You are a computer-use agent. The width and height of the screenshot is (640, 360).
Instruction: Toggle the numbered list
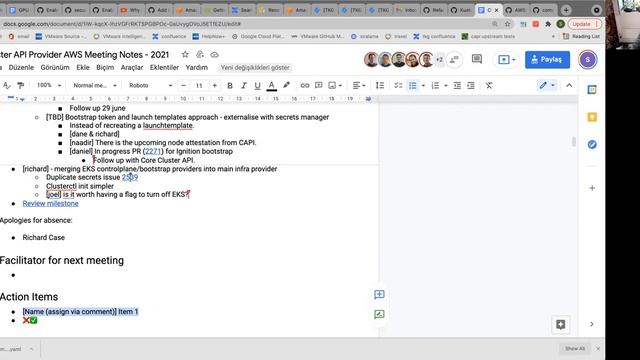(x=435, y=85)
